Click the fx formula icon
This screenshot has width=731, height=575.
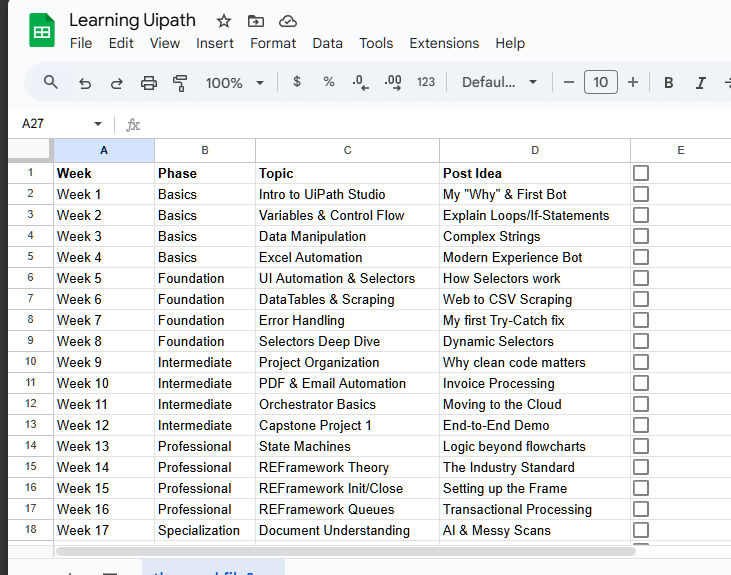point(133,125)
